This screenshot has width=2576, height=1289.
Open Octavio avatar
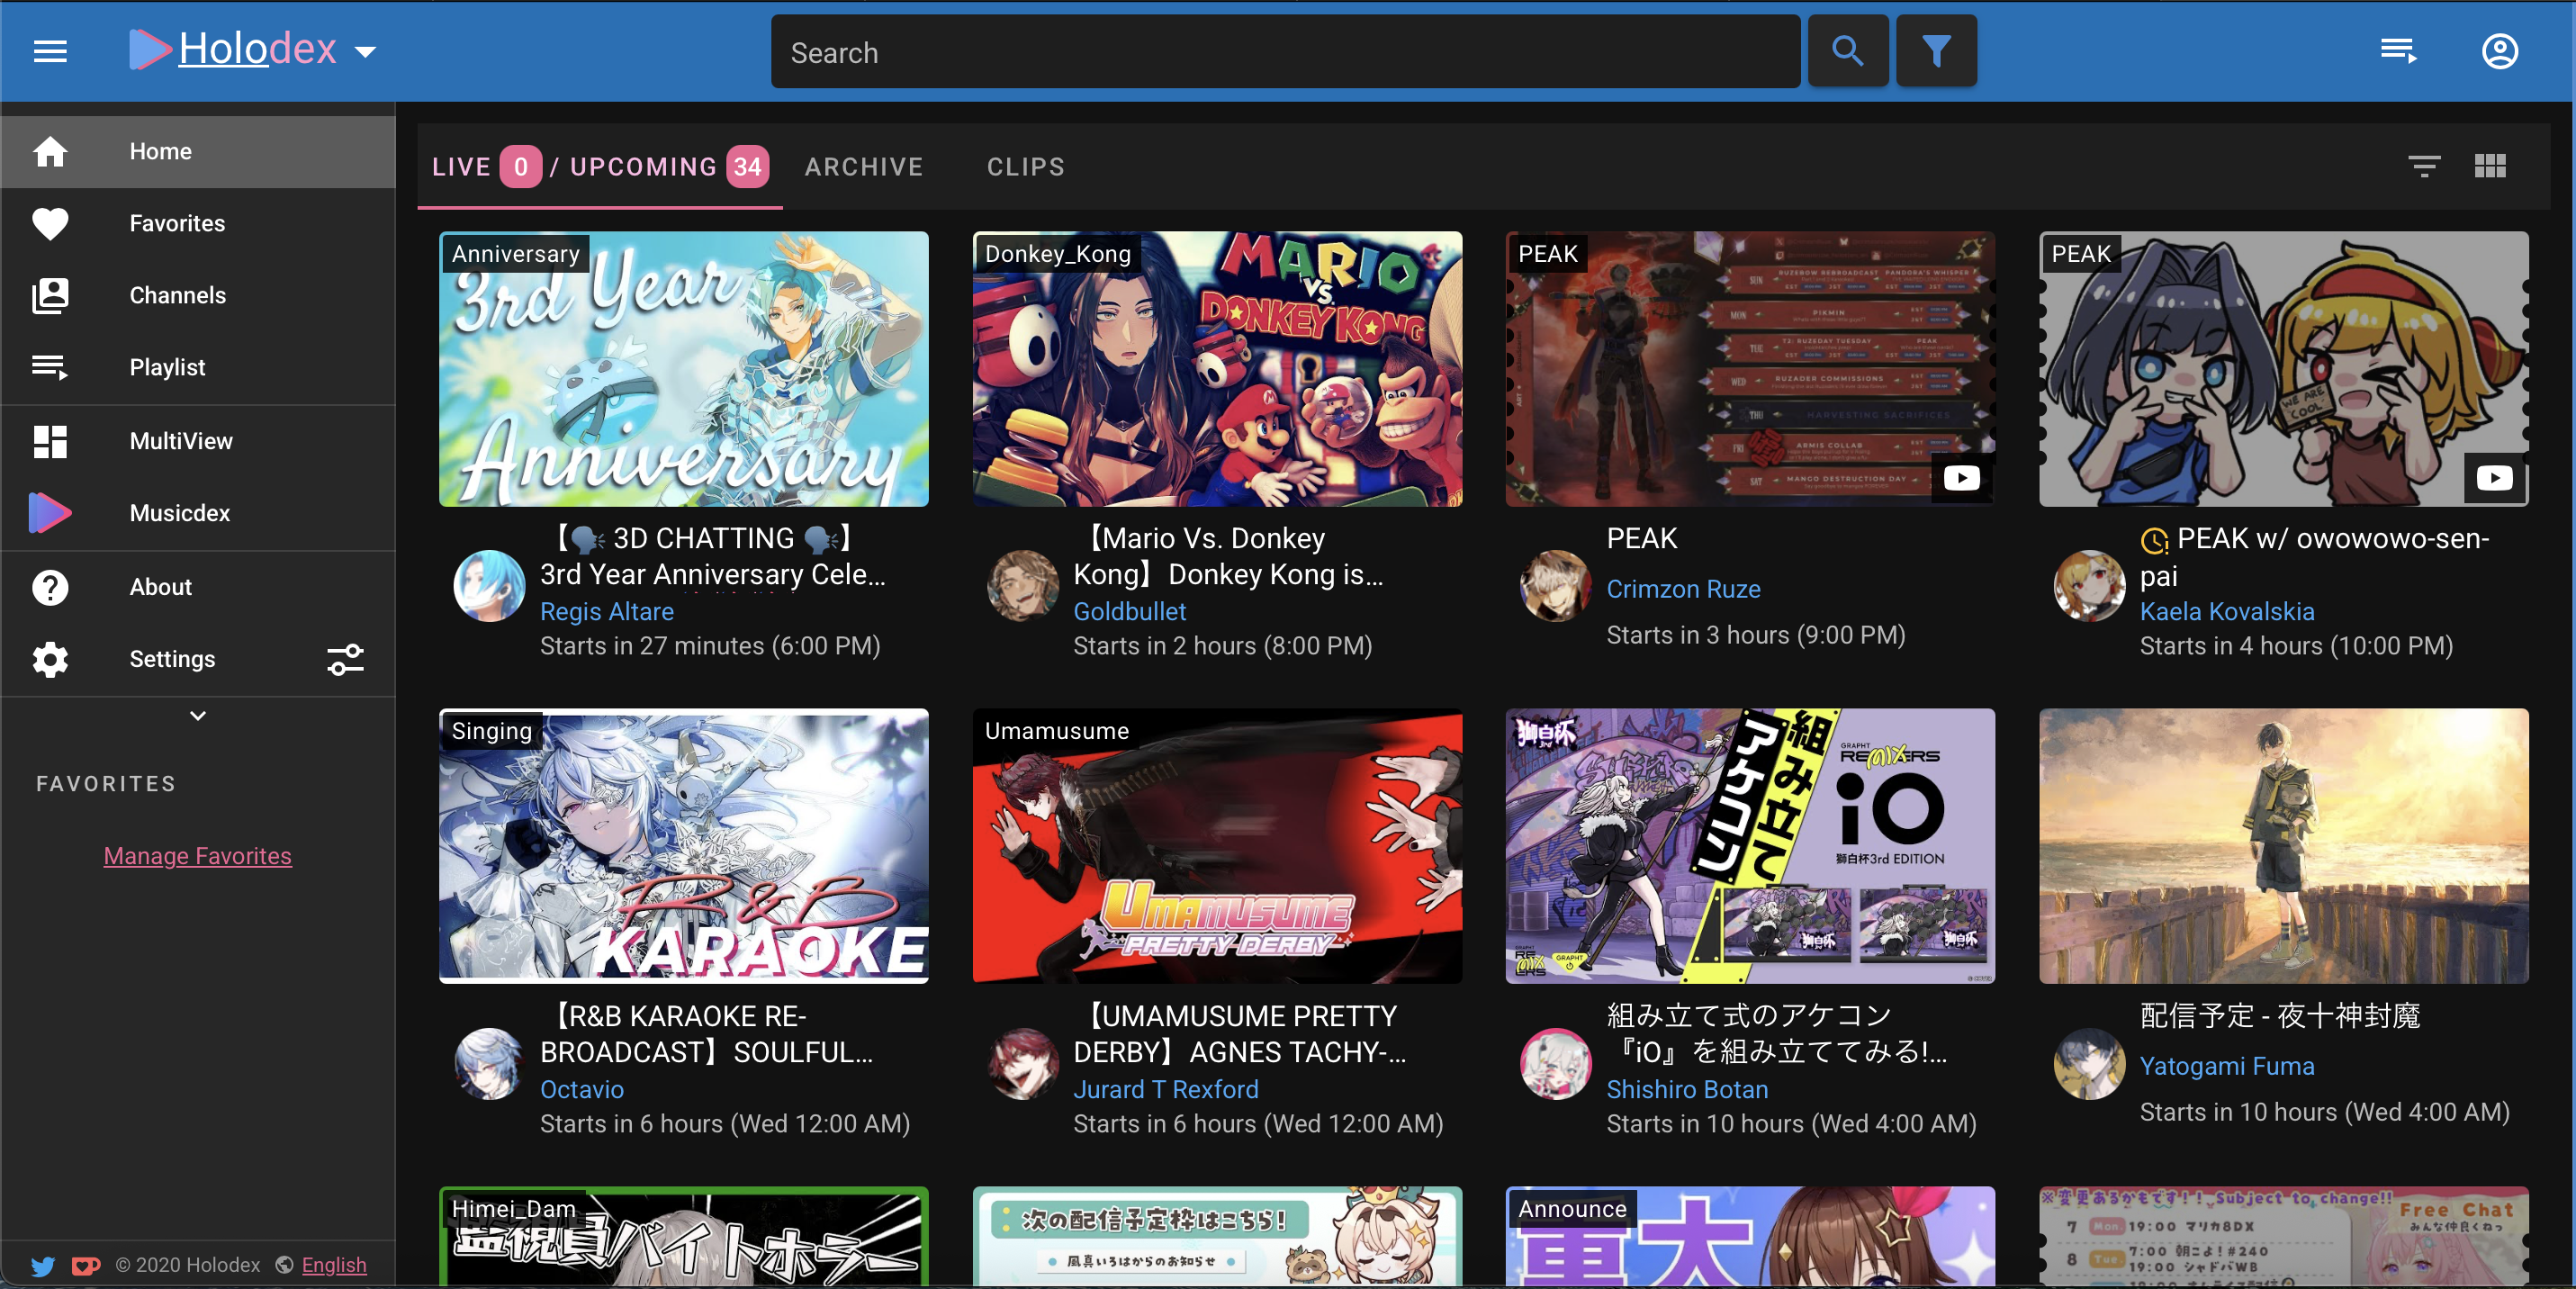(490, 1064)
